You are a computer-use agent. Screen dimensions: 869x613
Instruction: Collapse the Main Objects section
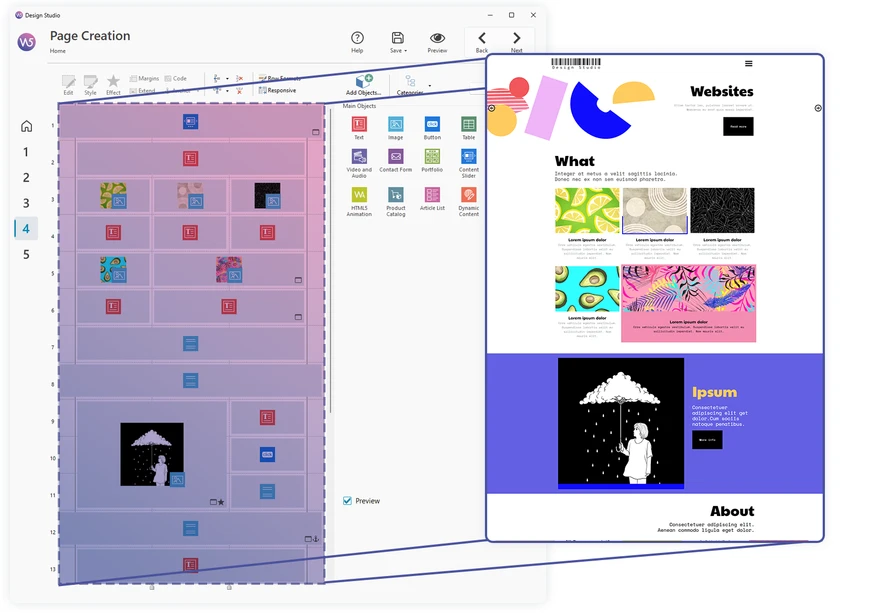pos(360,105)
